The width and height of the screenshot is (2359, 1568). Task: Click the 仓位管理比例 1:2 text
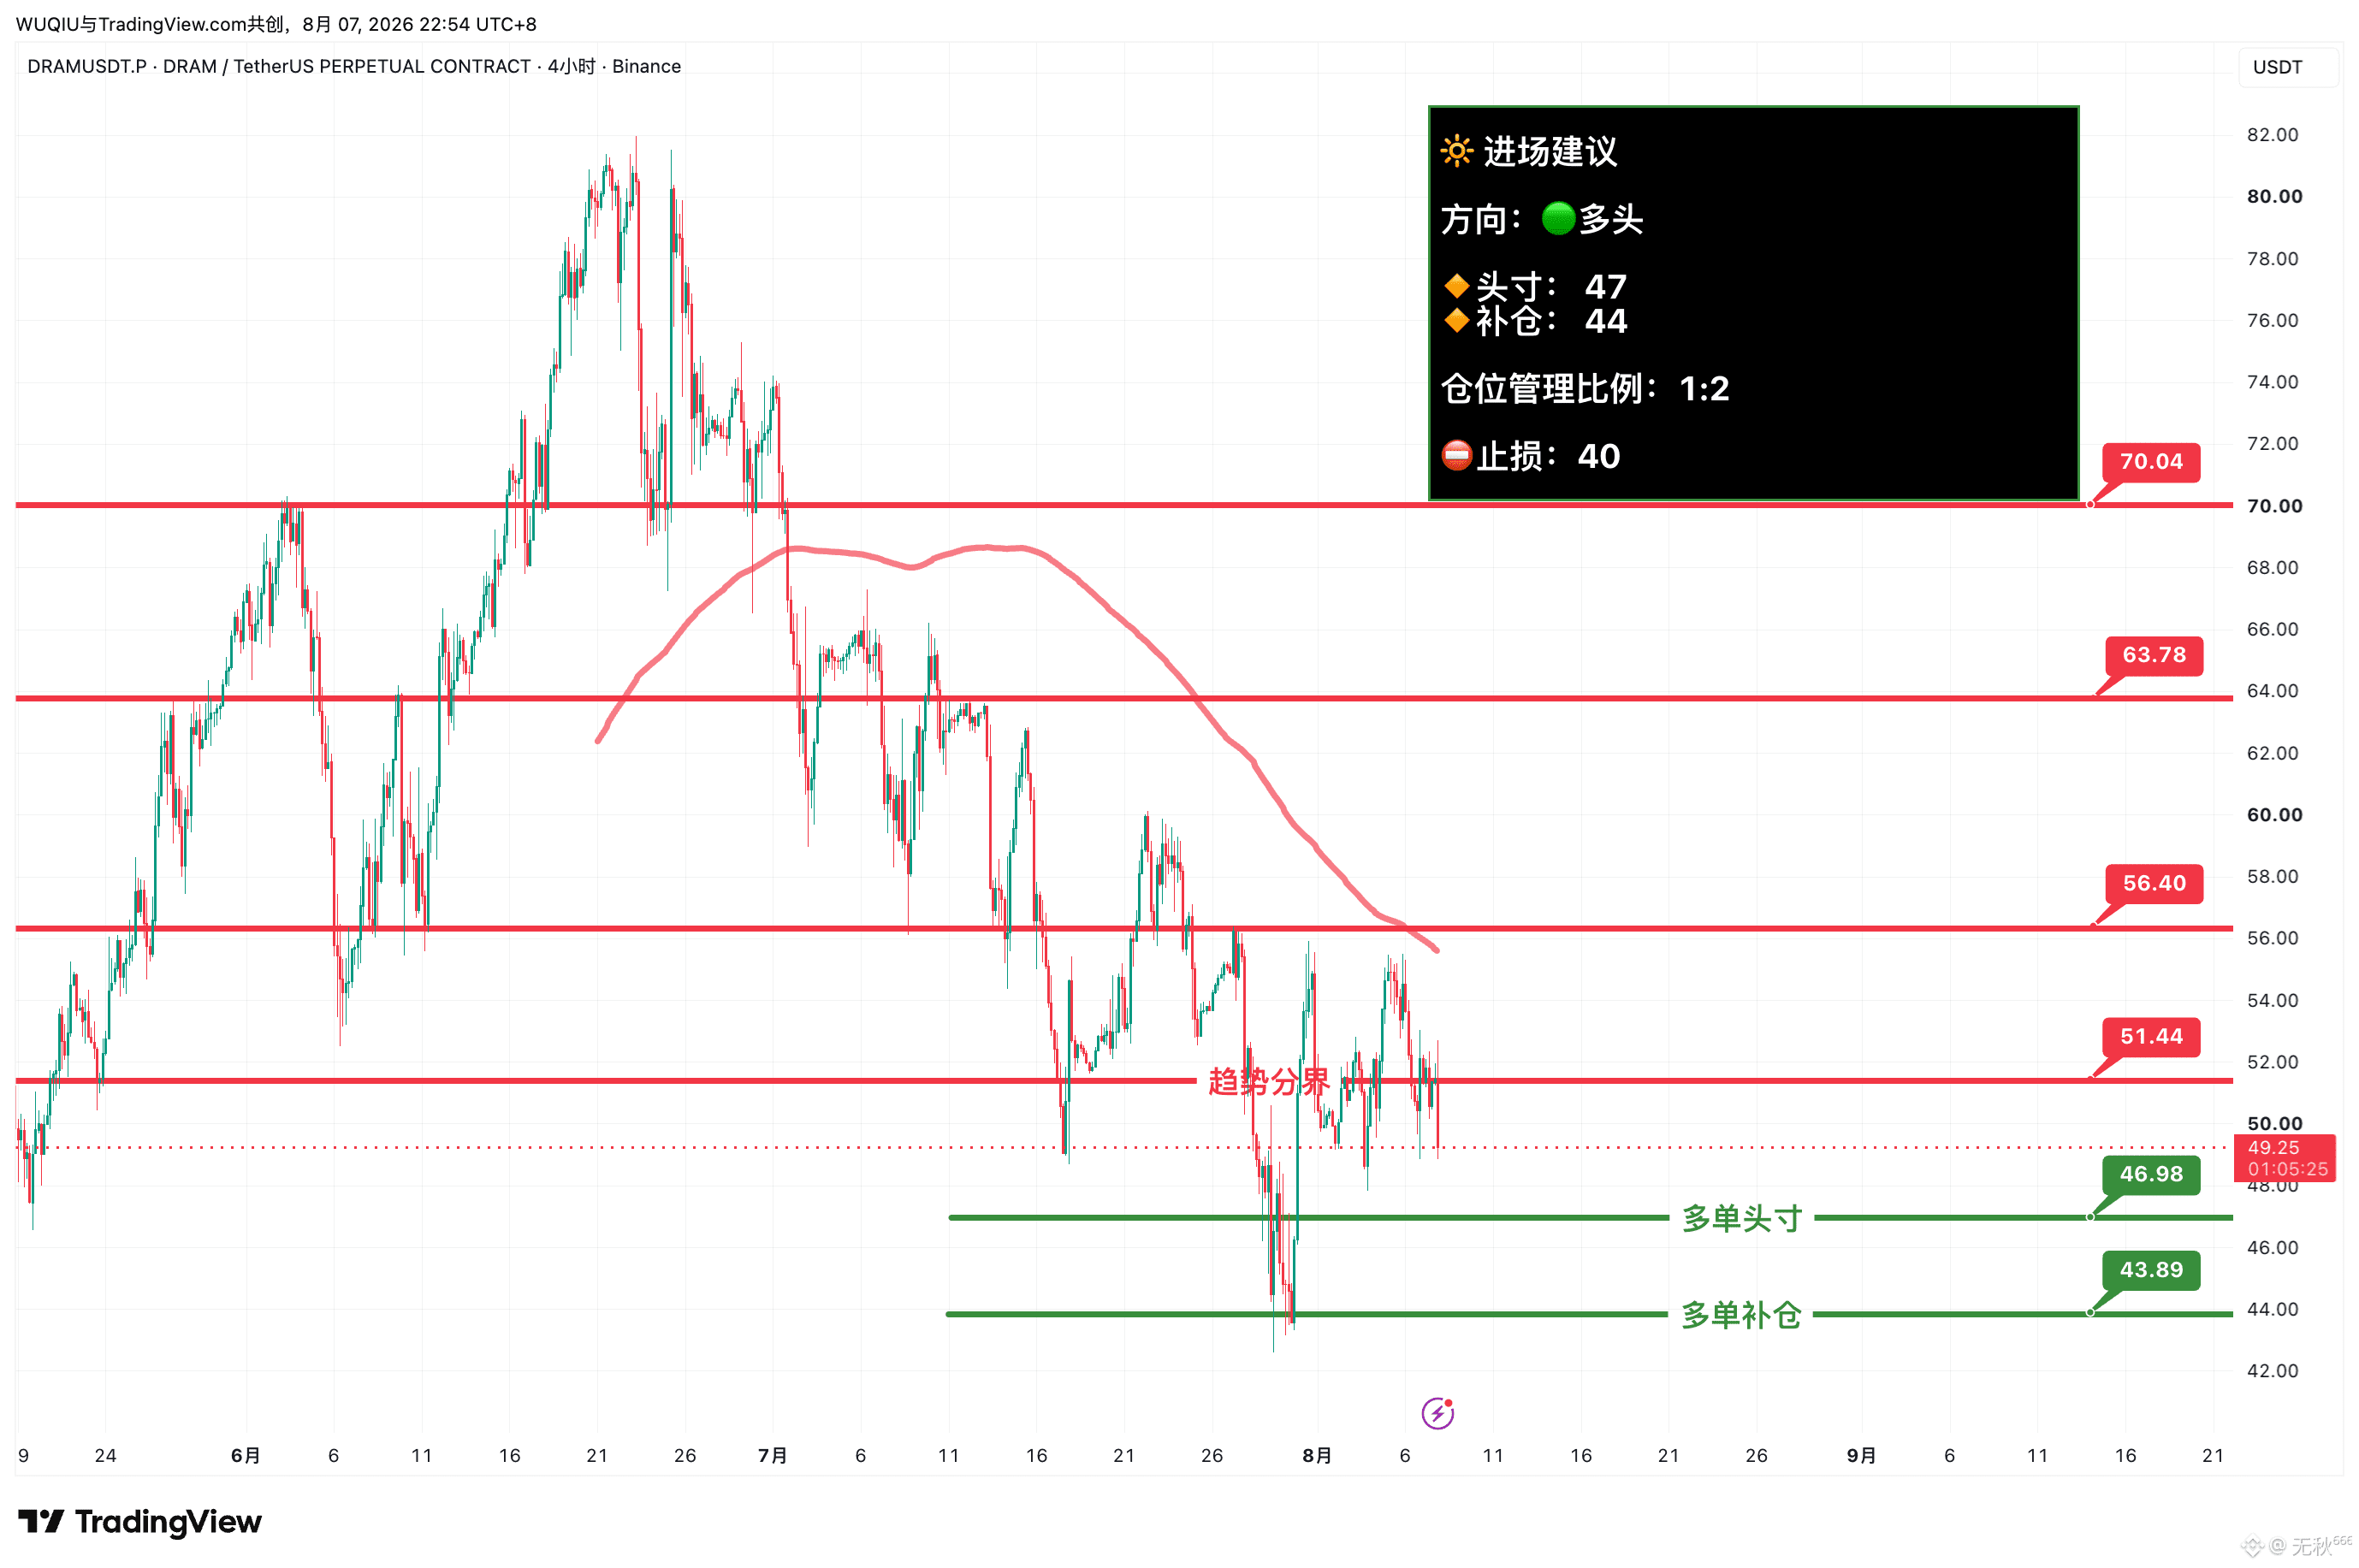1585,388
